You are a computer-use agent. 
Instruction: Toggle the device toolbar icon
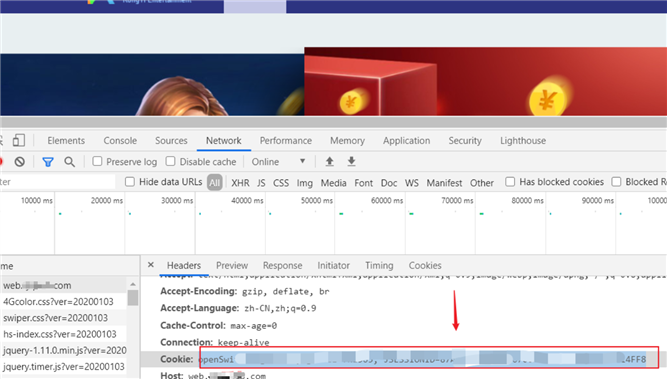point(19,140)
